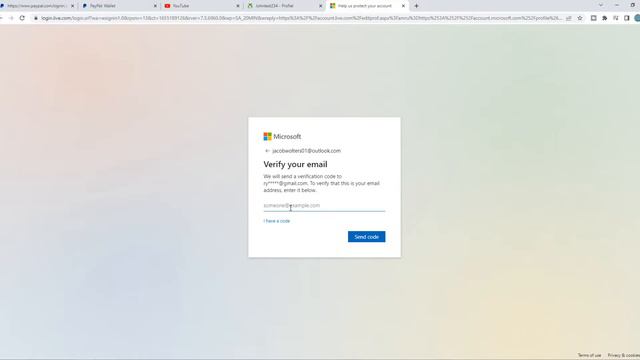Focus the email address input field
This screenshot has height=360, width=640.
pos(324,206)
